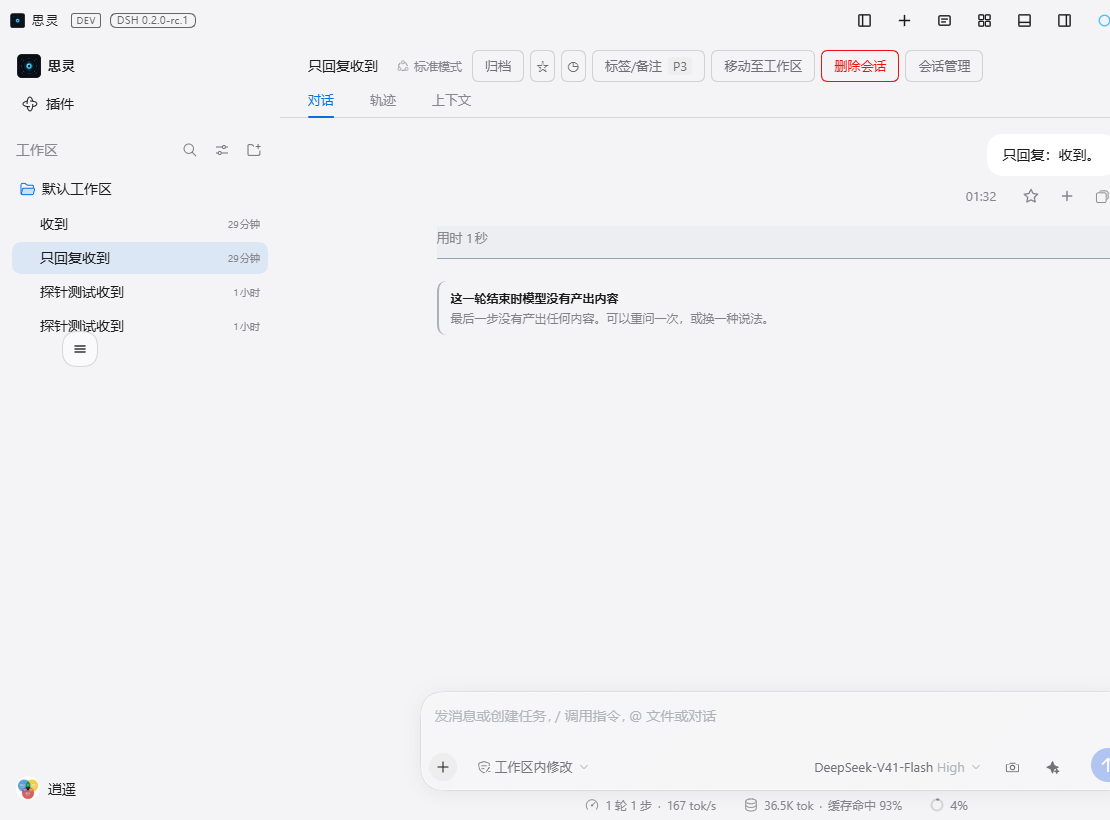Open first 探针测试收到 conversation
This screenshot has width=1110, height=820.
point(140,292)
